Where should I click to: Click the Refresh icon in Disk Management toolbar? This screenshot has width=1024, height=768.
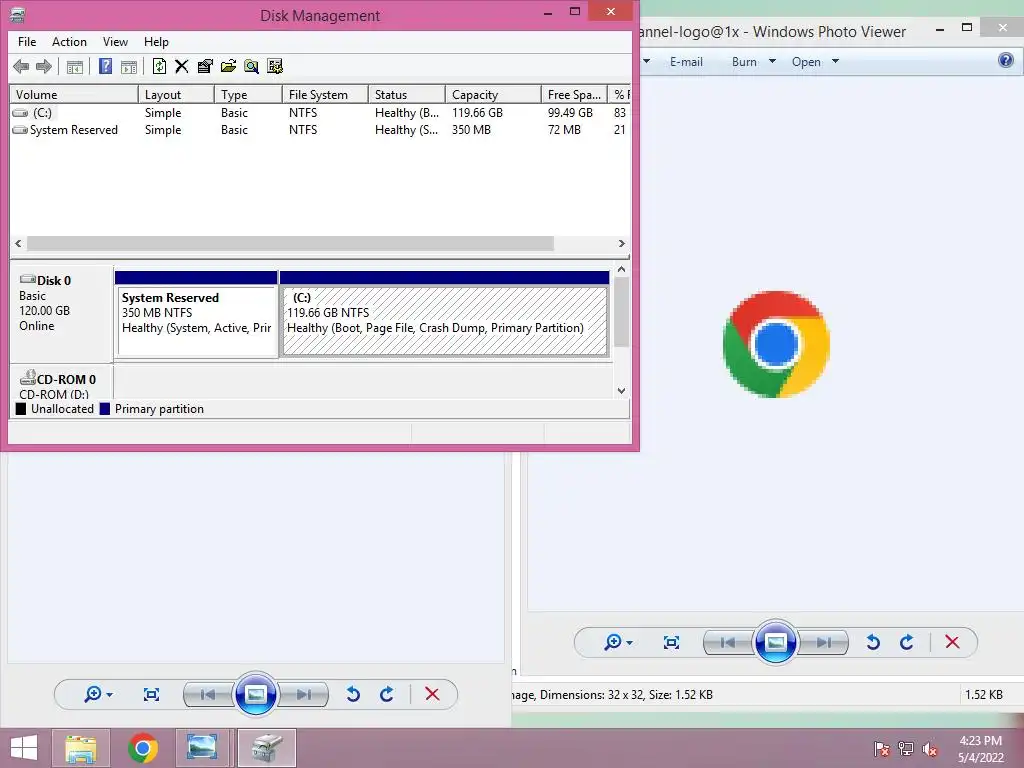coord(159,66)
